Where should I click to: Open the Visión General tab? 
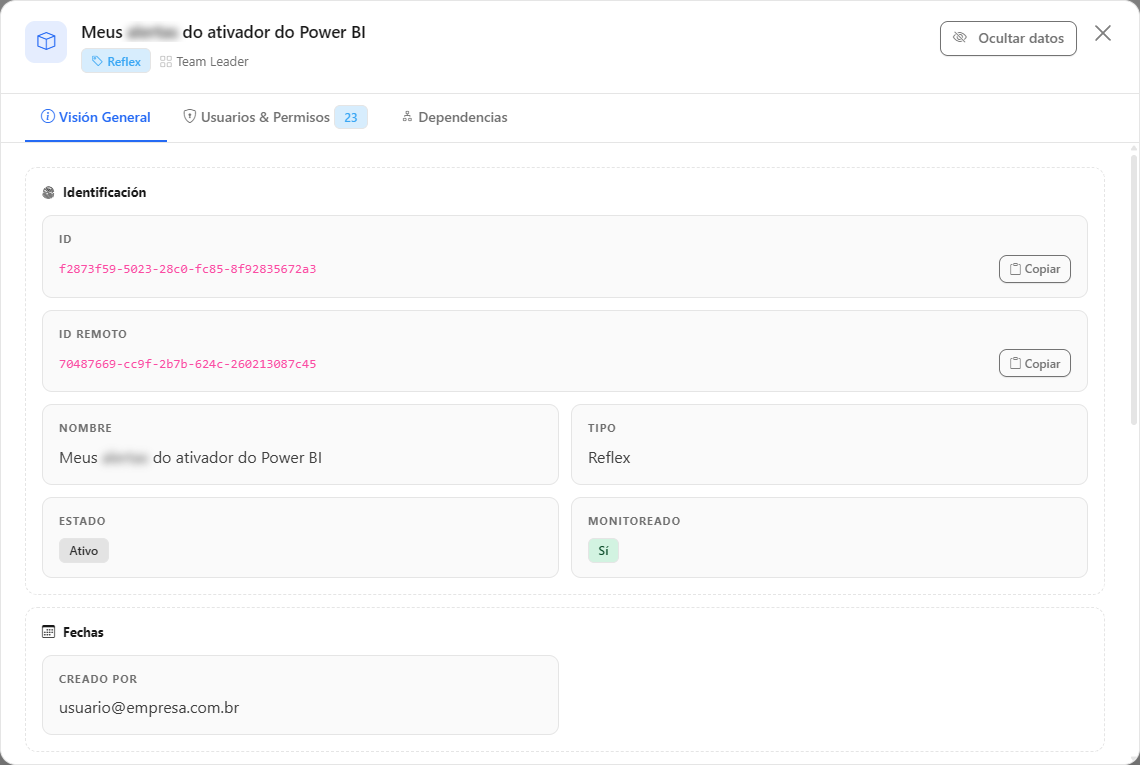pyautogui.click(x=96, y=117)
